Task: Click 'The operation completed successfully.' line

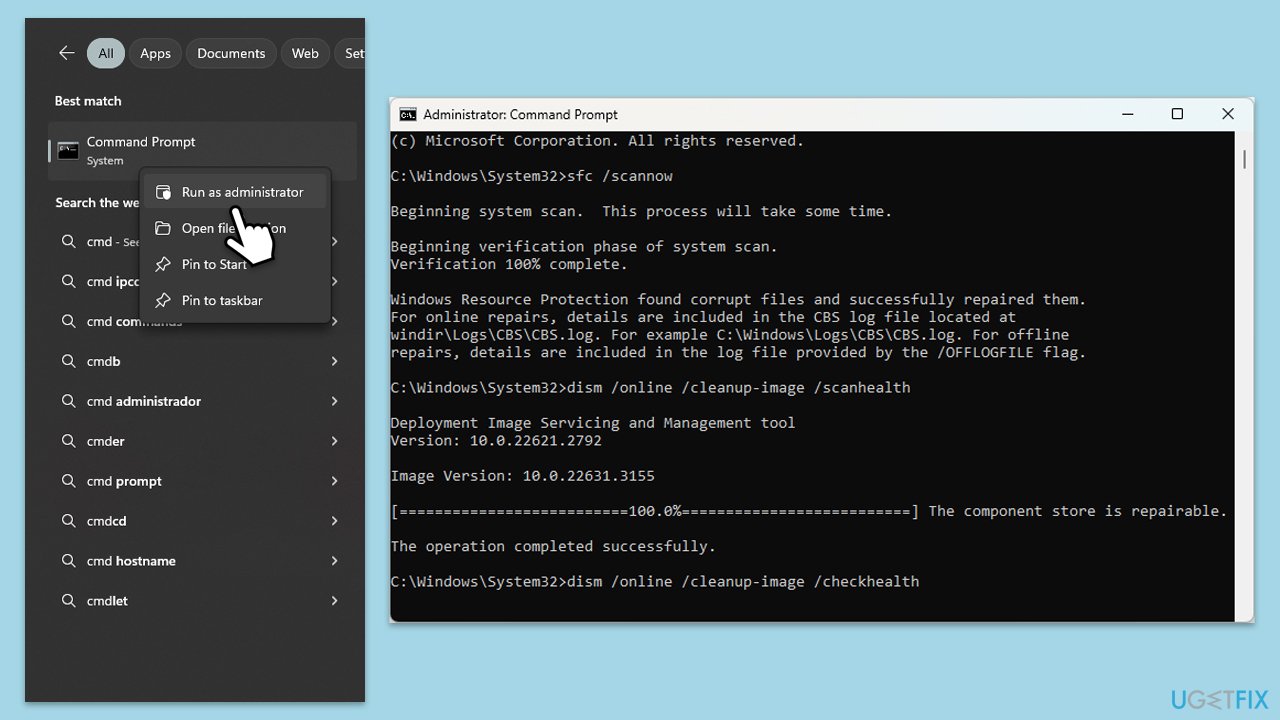Action: tap(553, 546)
